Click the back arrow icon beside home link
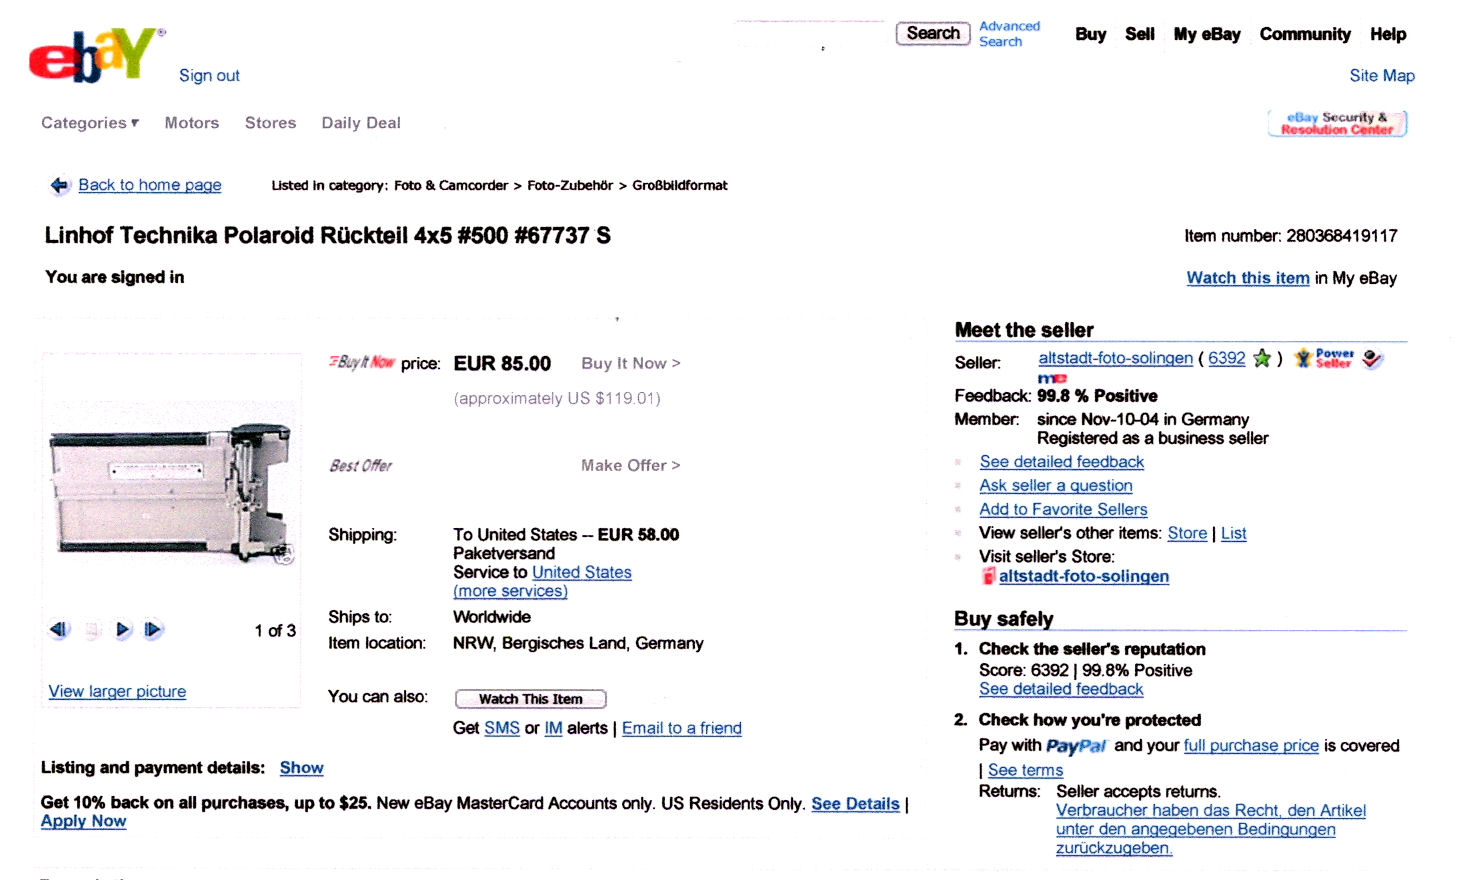The width and height of the screenshot is (1470, 880). (x=60, y=185)
